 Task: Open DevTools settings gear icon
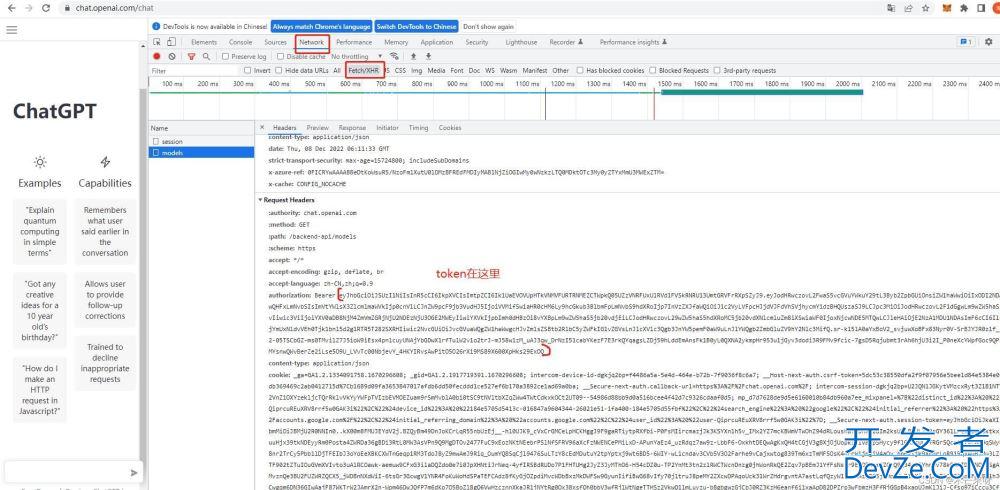point(989,42)
